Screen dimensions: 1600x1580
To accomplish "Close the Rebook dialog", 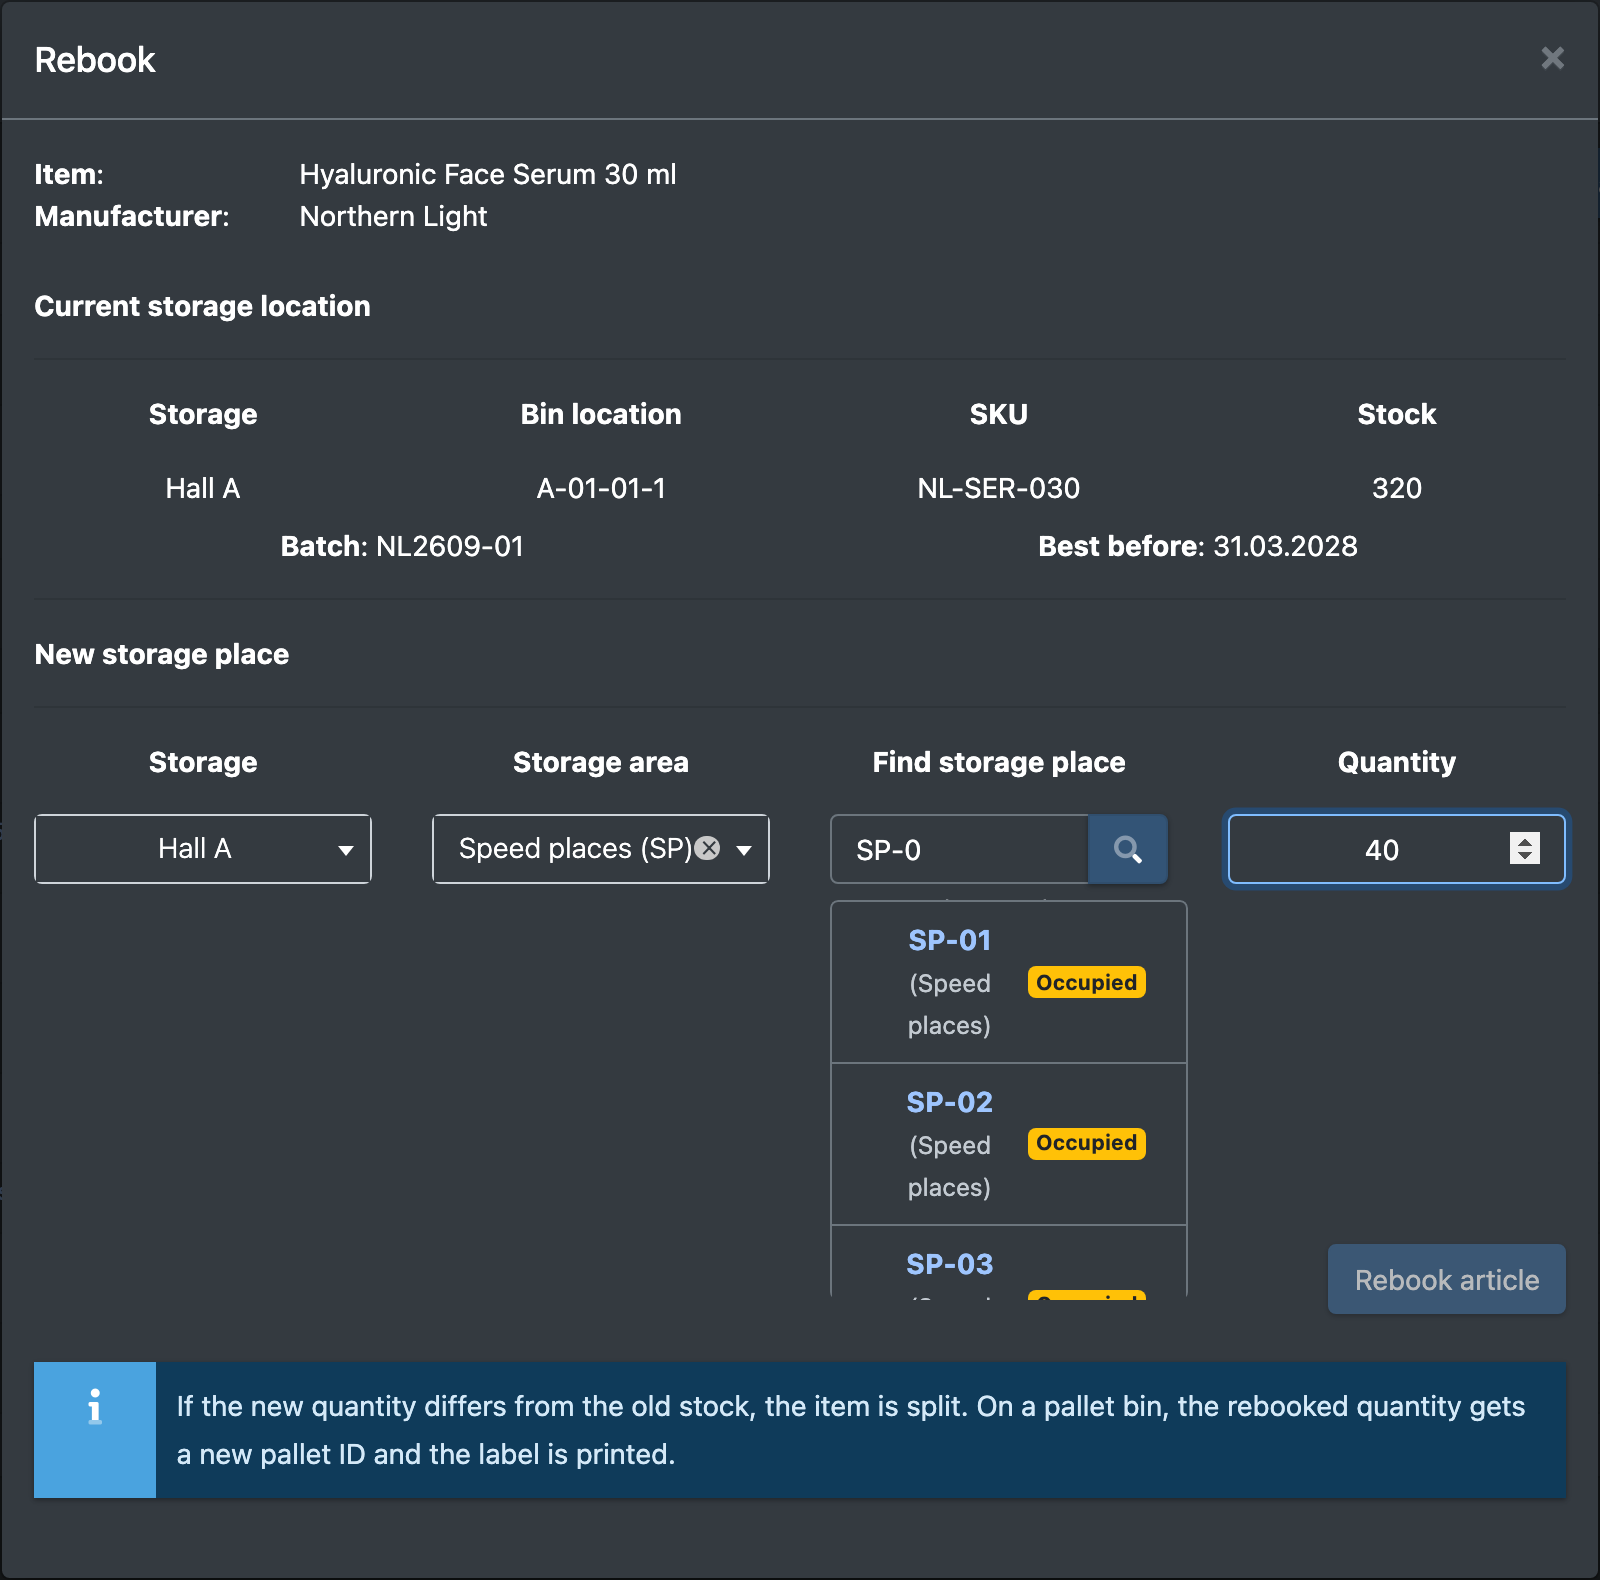I will click(x=1552, y=59).
